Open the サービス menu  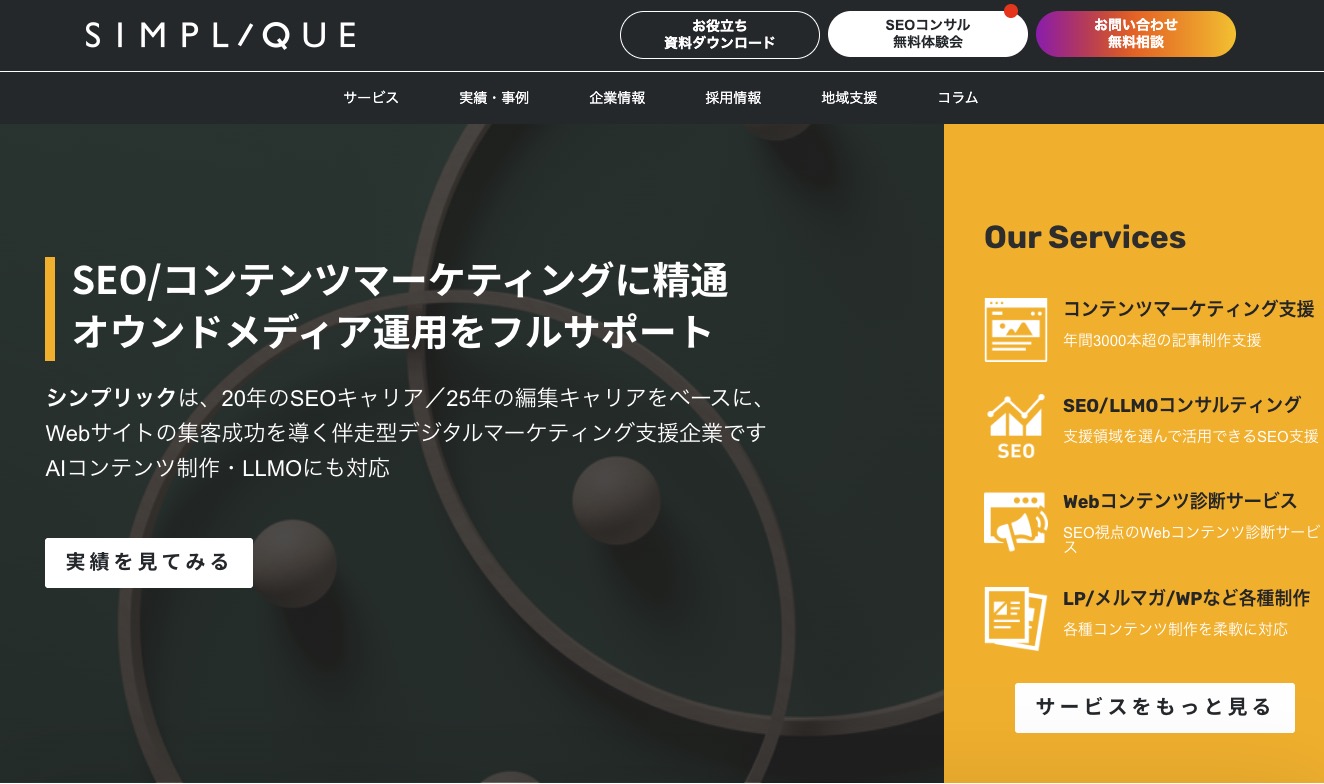click(x=371, y=98)
